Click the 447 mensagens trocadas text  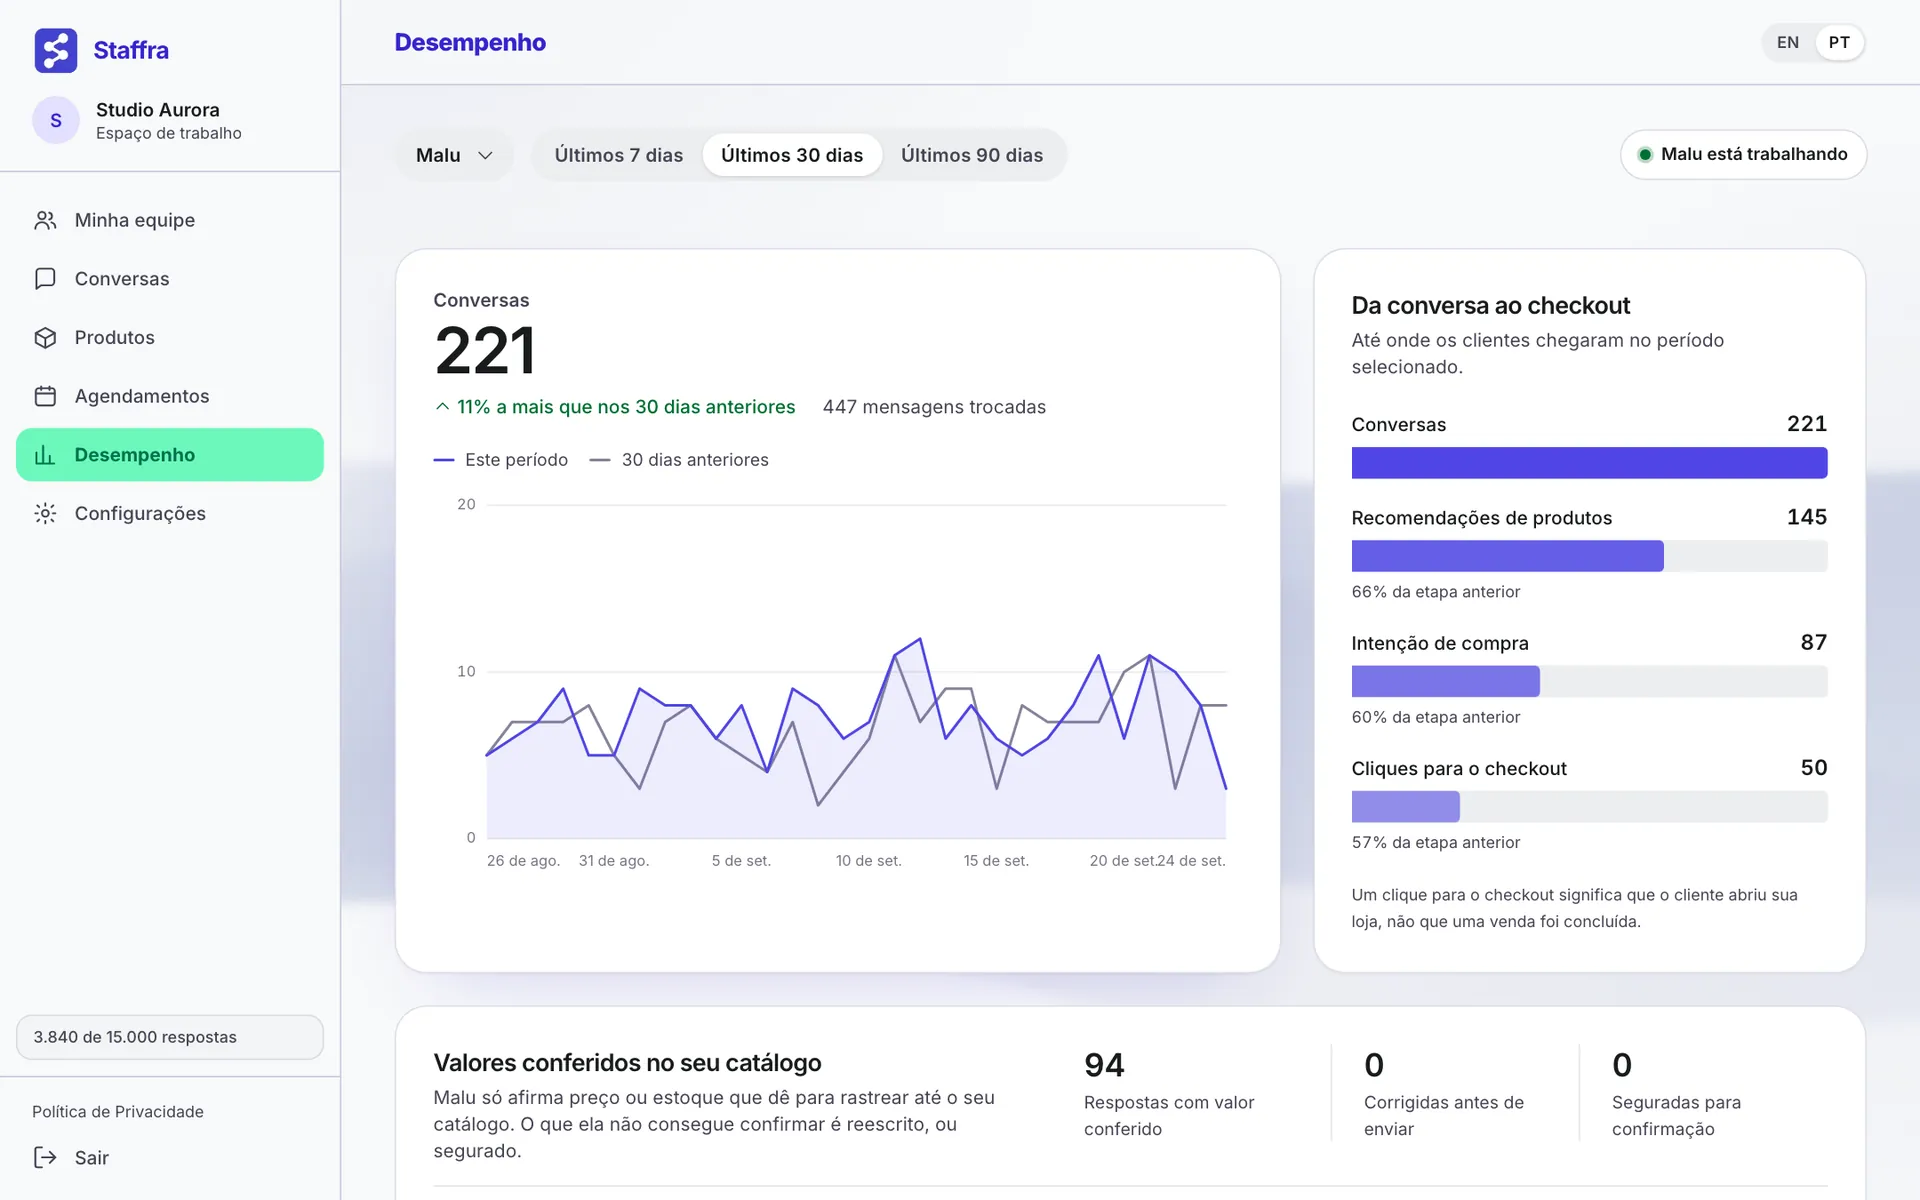click(x=934, y=407)
